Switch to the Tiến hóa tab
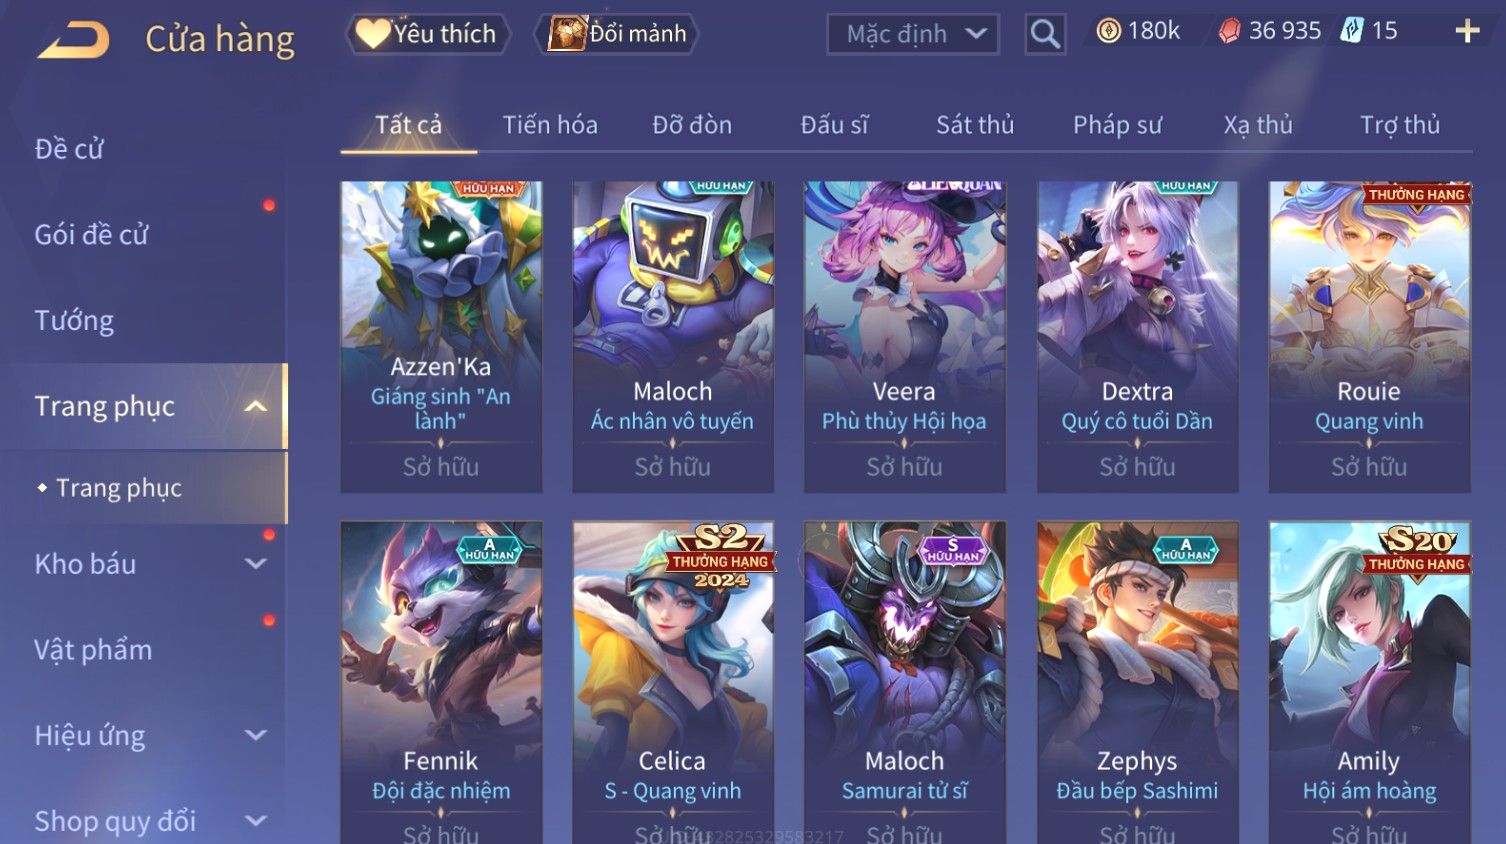 pyautogui.click(x=550, y=125)
